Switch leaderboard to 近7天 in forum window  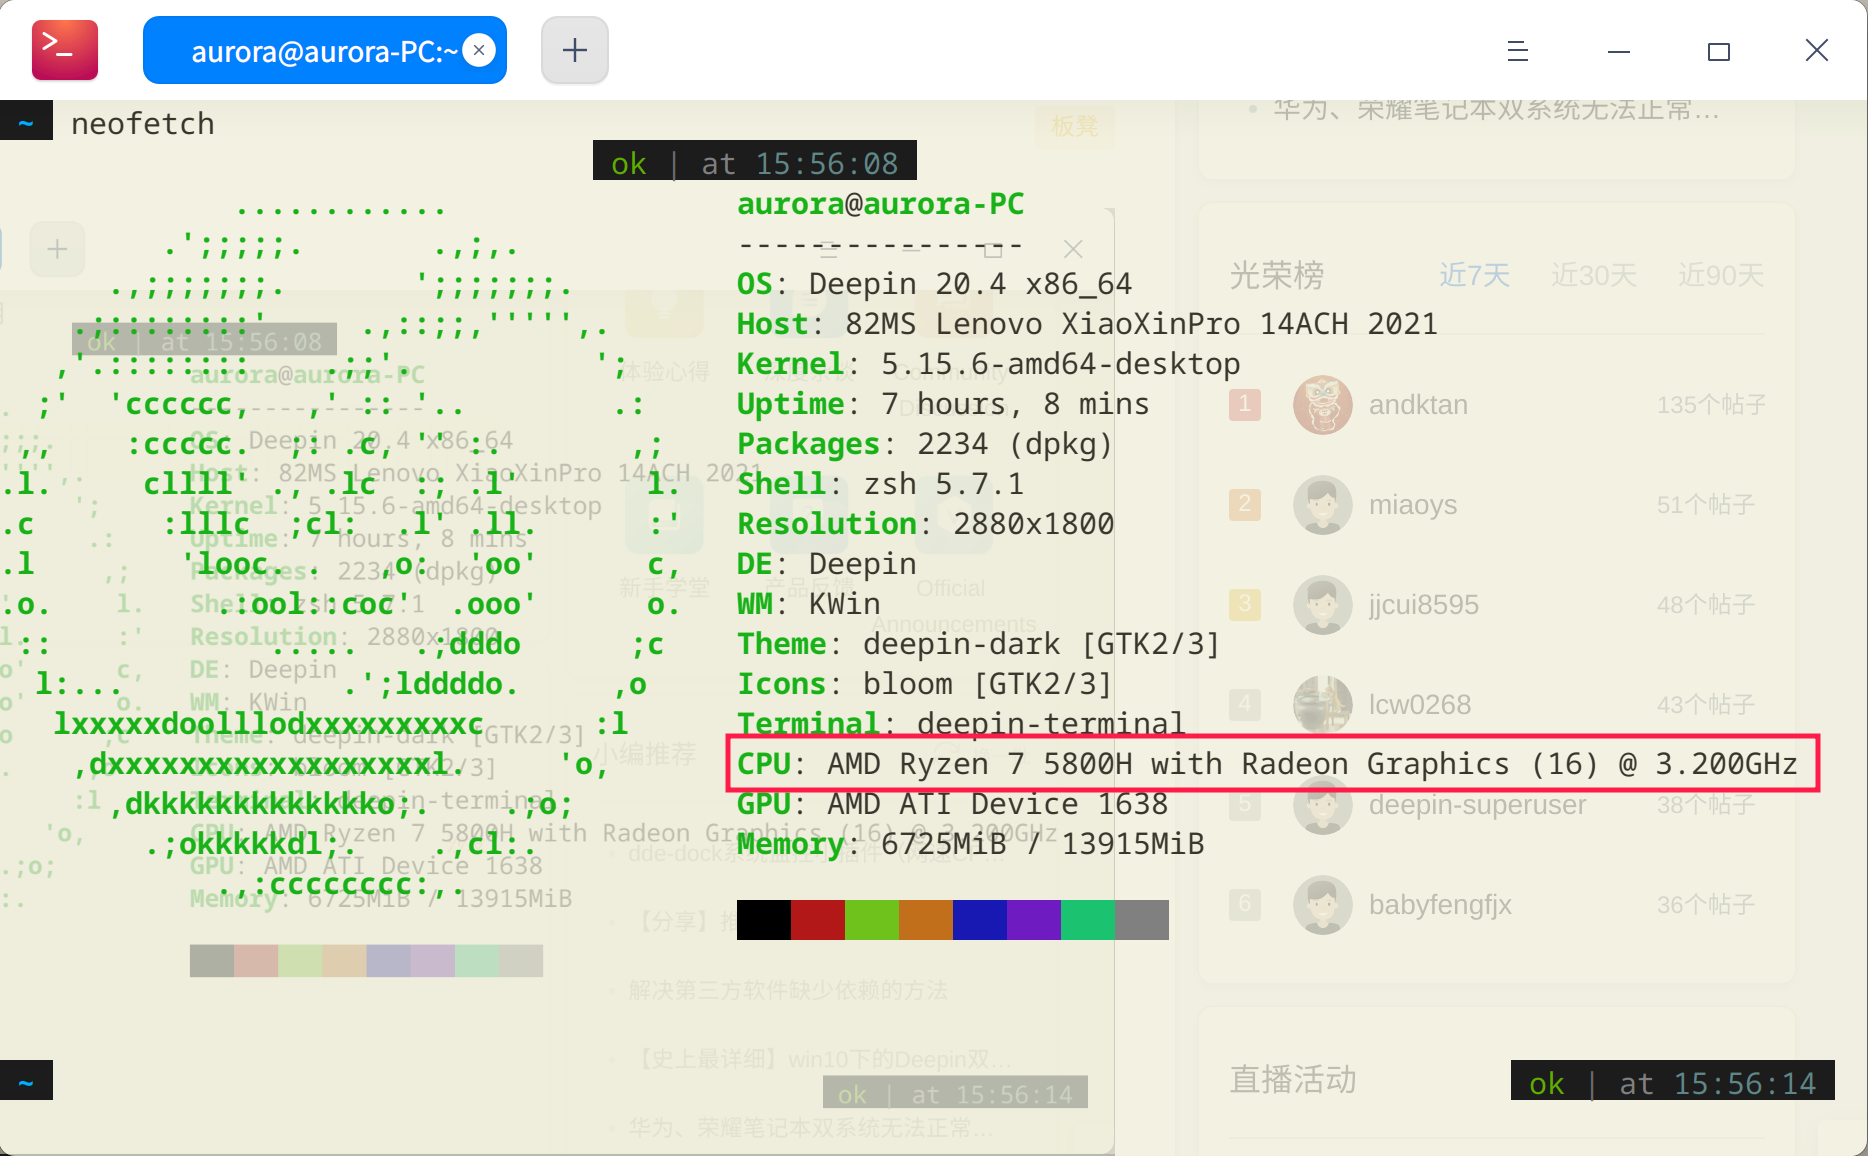click(x=1475, y=275)
